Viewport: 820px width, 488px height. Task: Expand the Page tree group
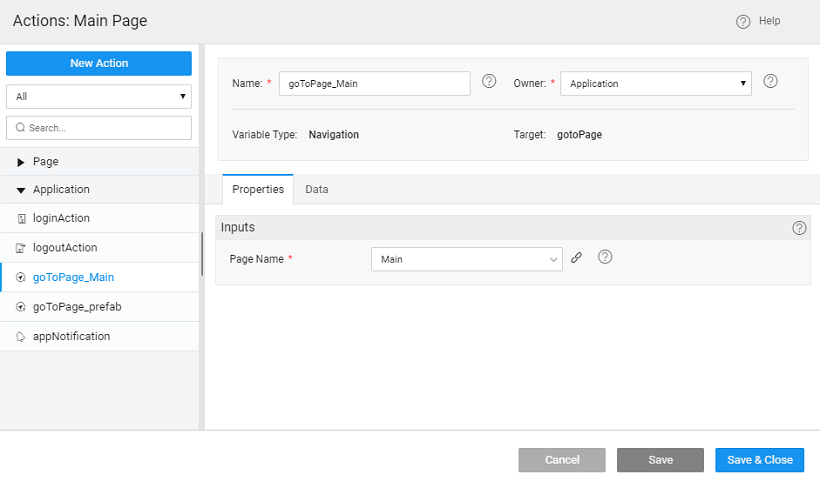coord(21,162)
